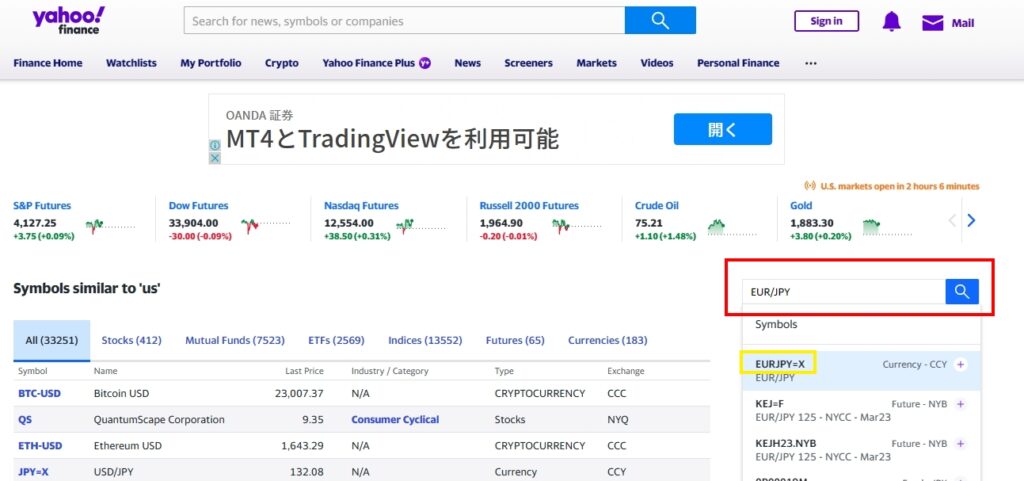Open Gold link

pyautogui.click(x=801, y=206)
